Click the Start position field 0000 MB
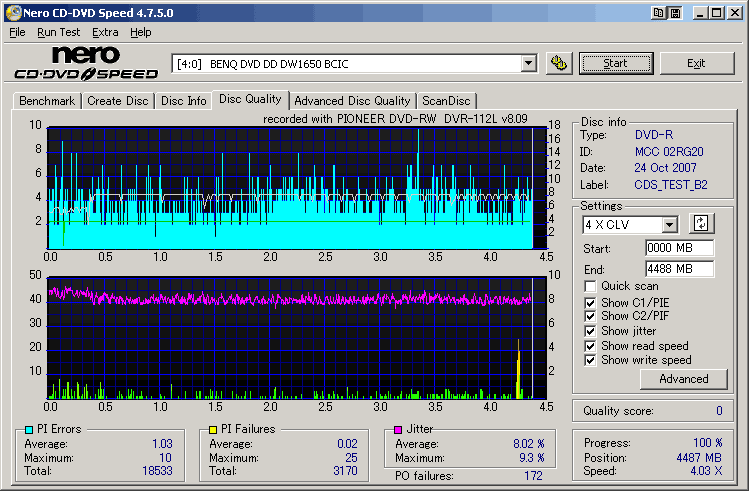 [x=679, y=248]
